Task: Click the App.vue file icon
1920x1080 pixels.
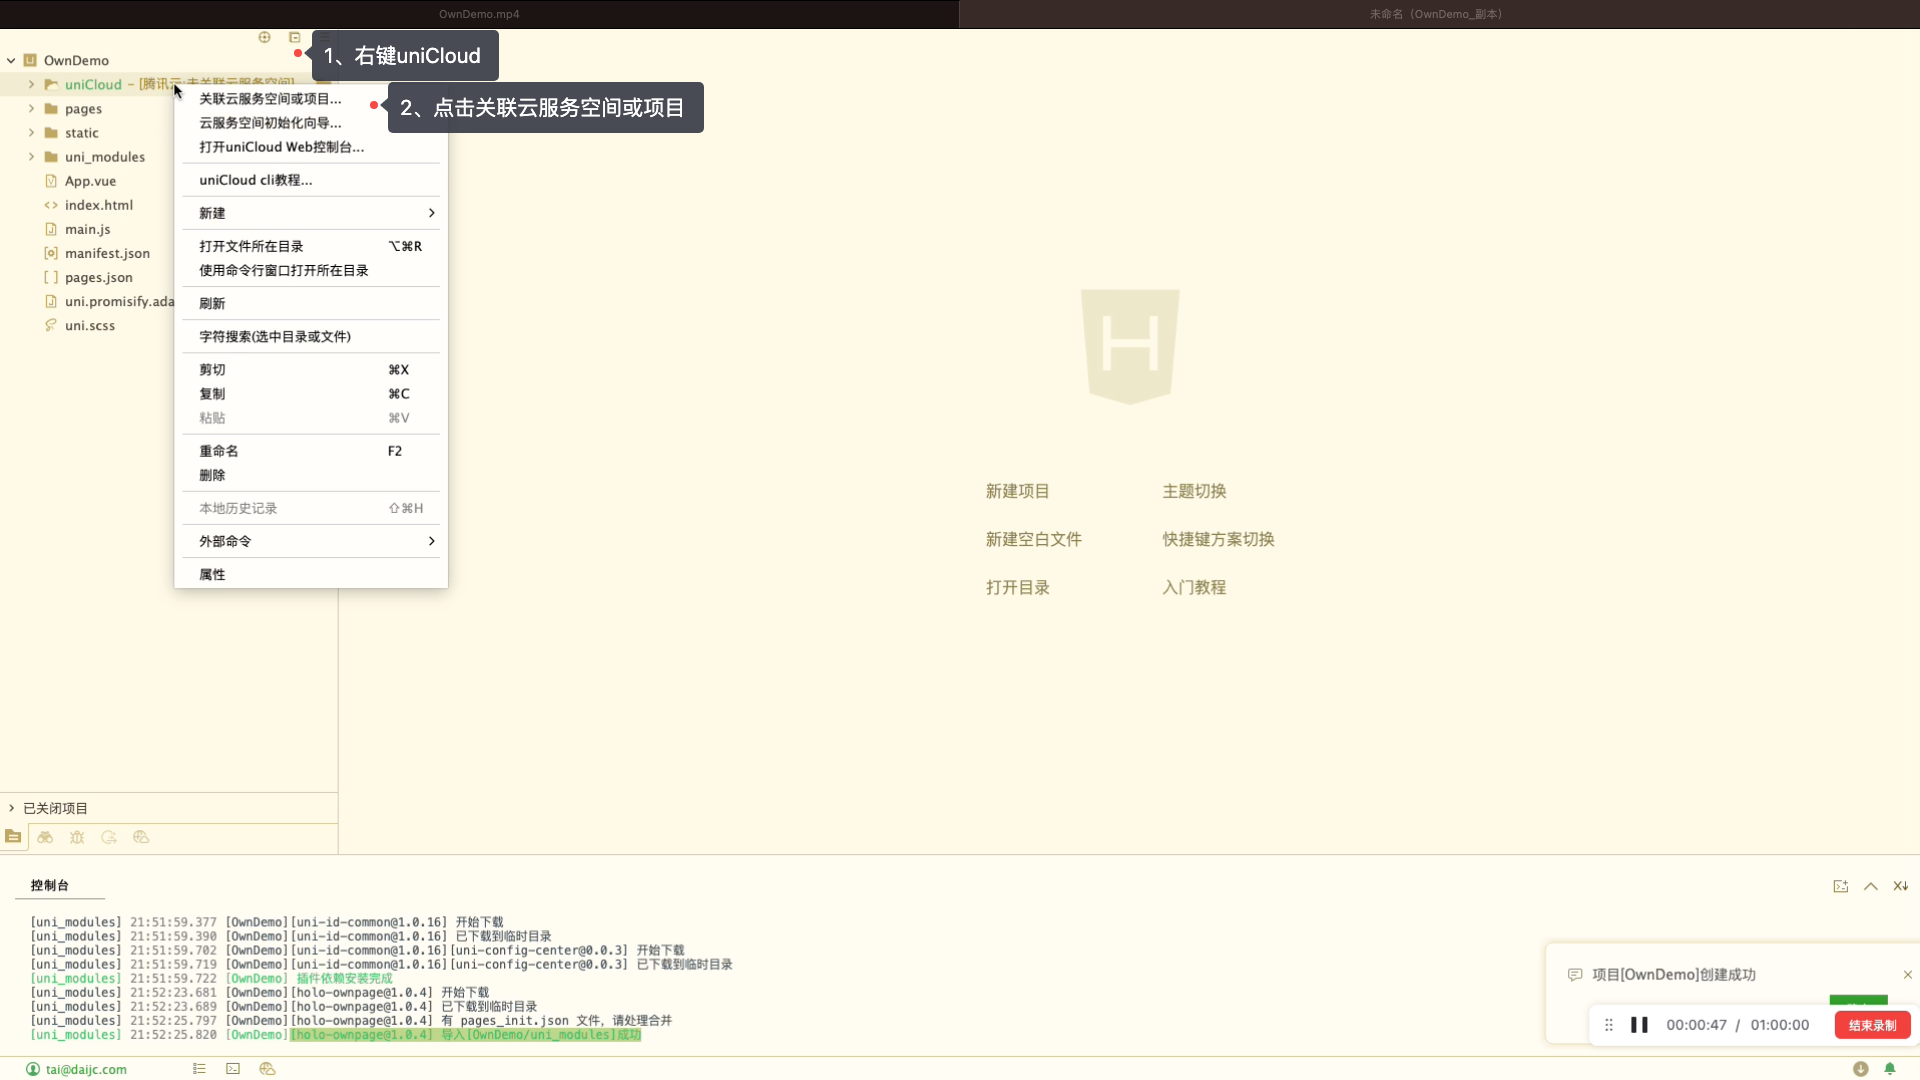Action: 51,181
